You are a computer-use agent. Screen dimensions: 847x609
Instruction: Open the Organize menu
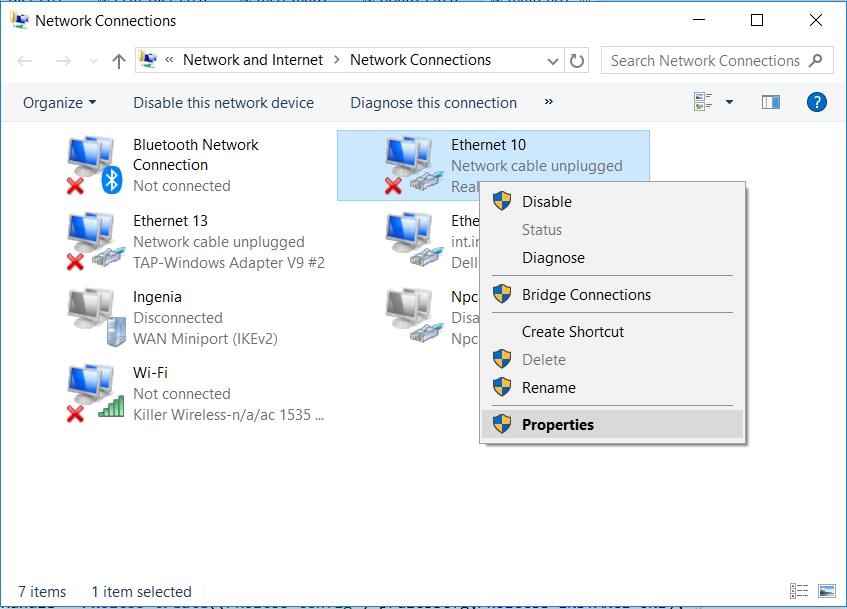coord(58,102)
